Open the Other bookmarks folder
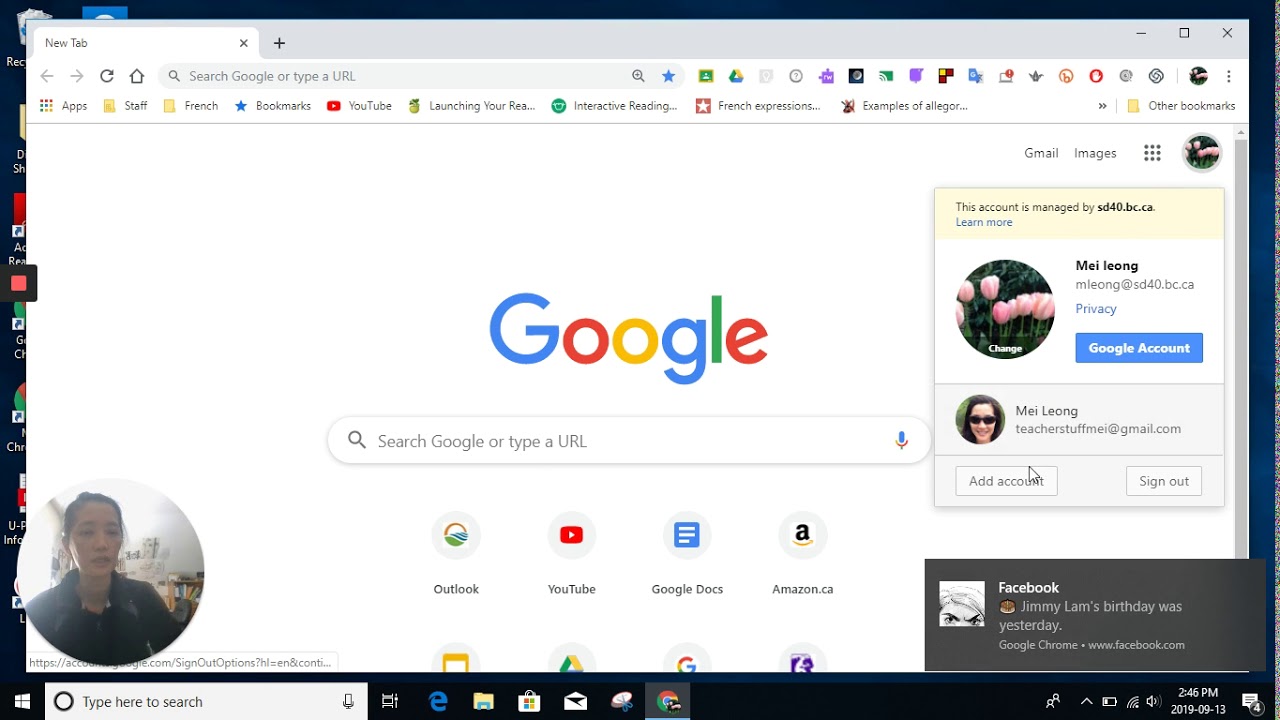Screen dimensions: 1280x720 tap(1181, 105)
